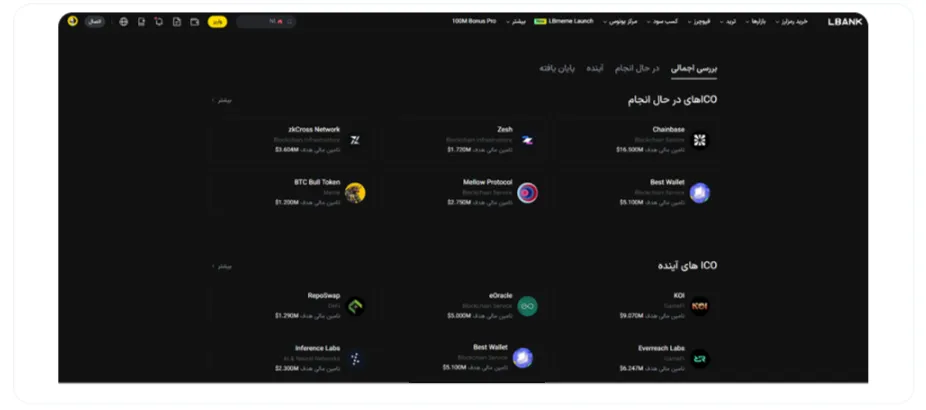Click the yellow round avatar icon
This screenshot has width=926, height=410.
coord(73,21)
